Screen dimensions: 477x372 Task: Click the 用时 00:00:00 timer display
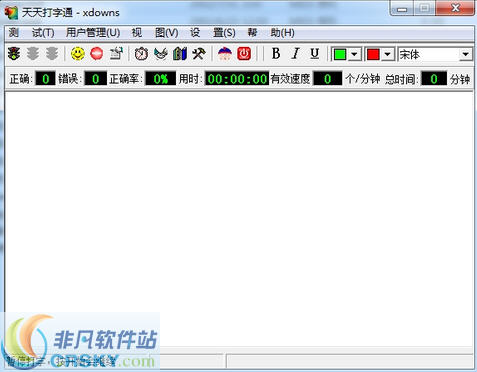click(237, 79)
